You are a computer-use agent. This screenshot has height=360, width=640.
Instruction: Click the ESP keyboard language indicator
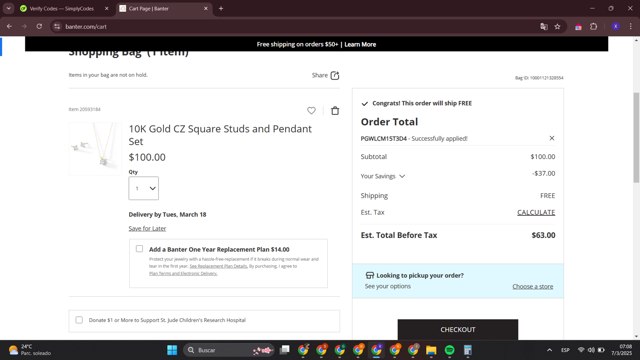click(x=565, y=350)
